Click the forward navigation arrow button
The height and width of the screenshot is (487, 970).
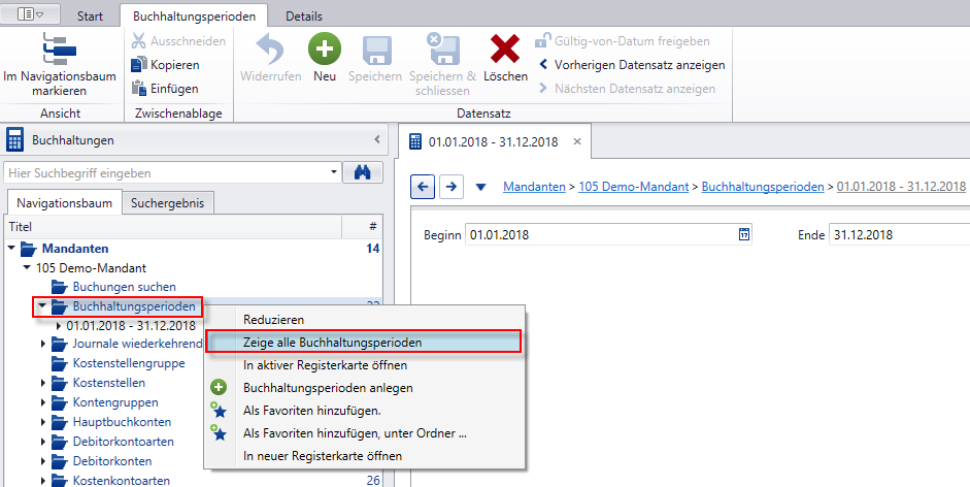(452, 186)
